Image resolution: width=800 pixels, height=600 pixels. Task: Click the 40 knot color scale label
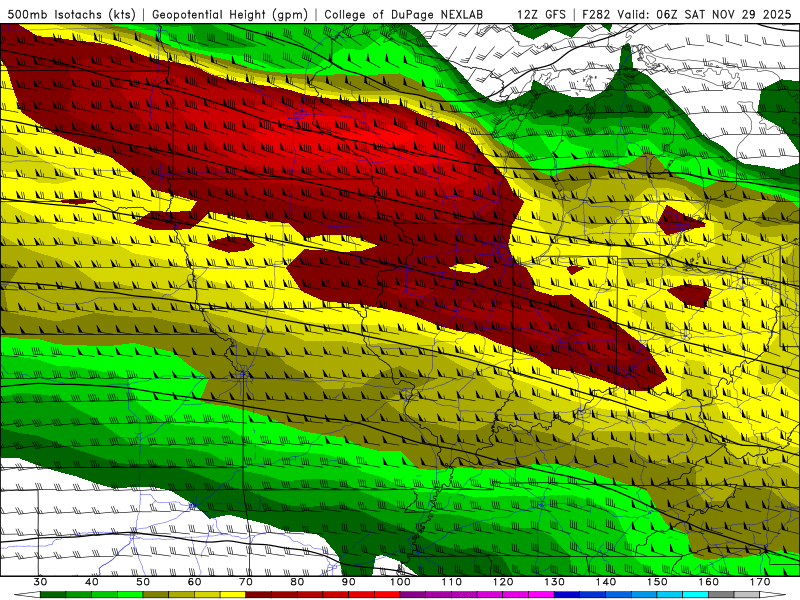point(92,582)
